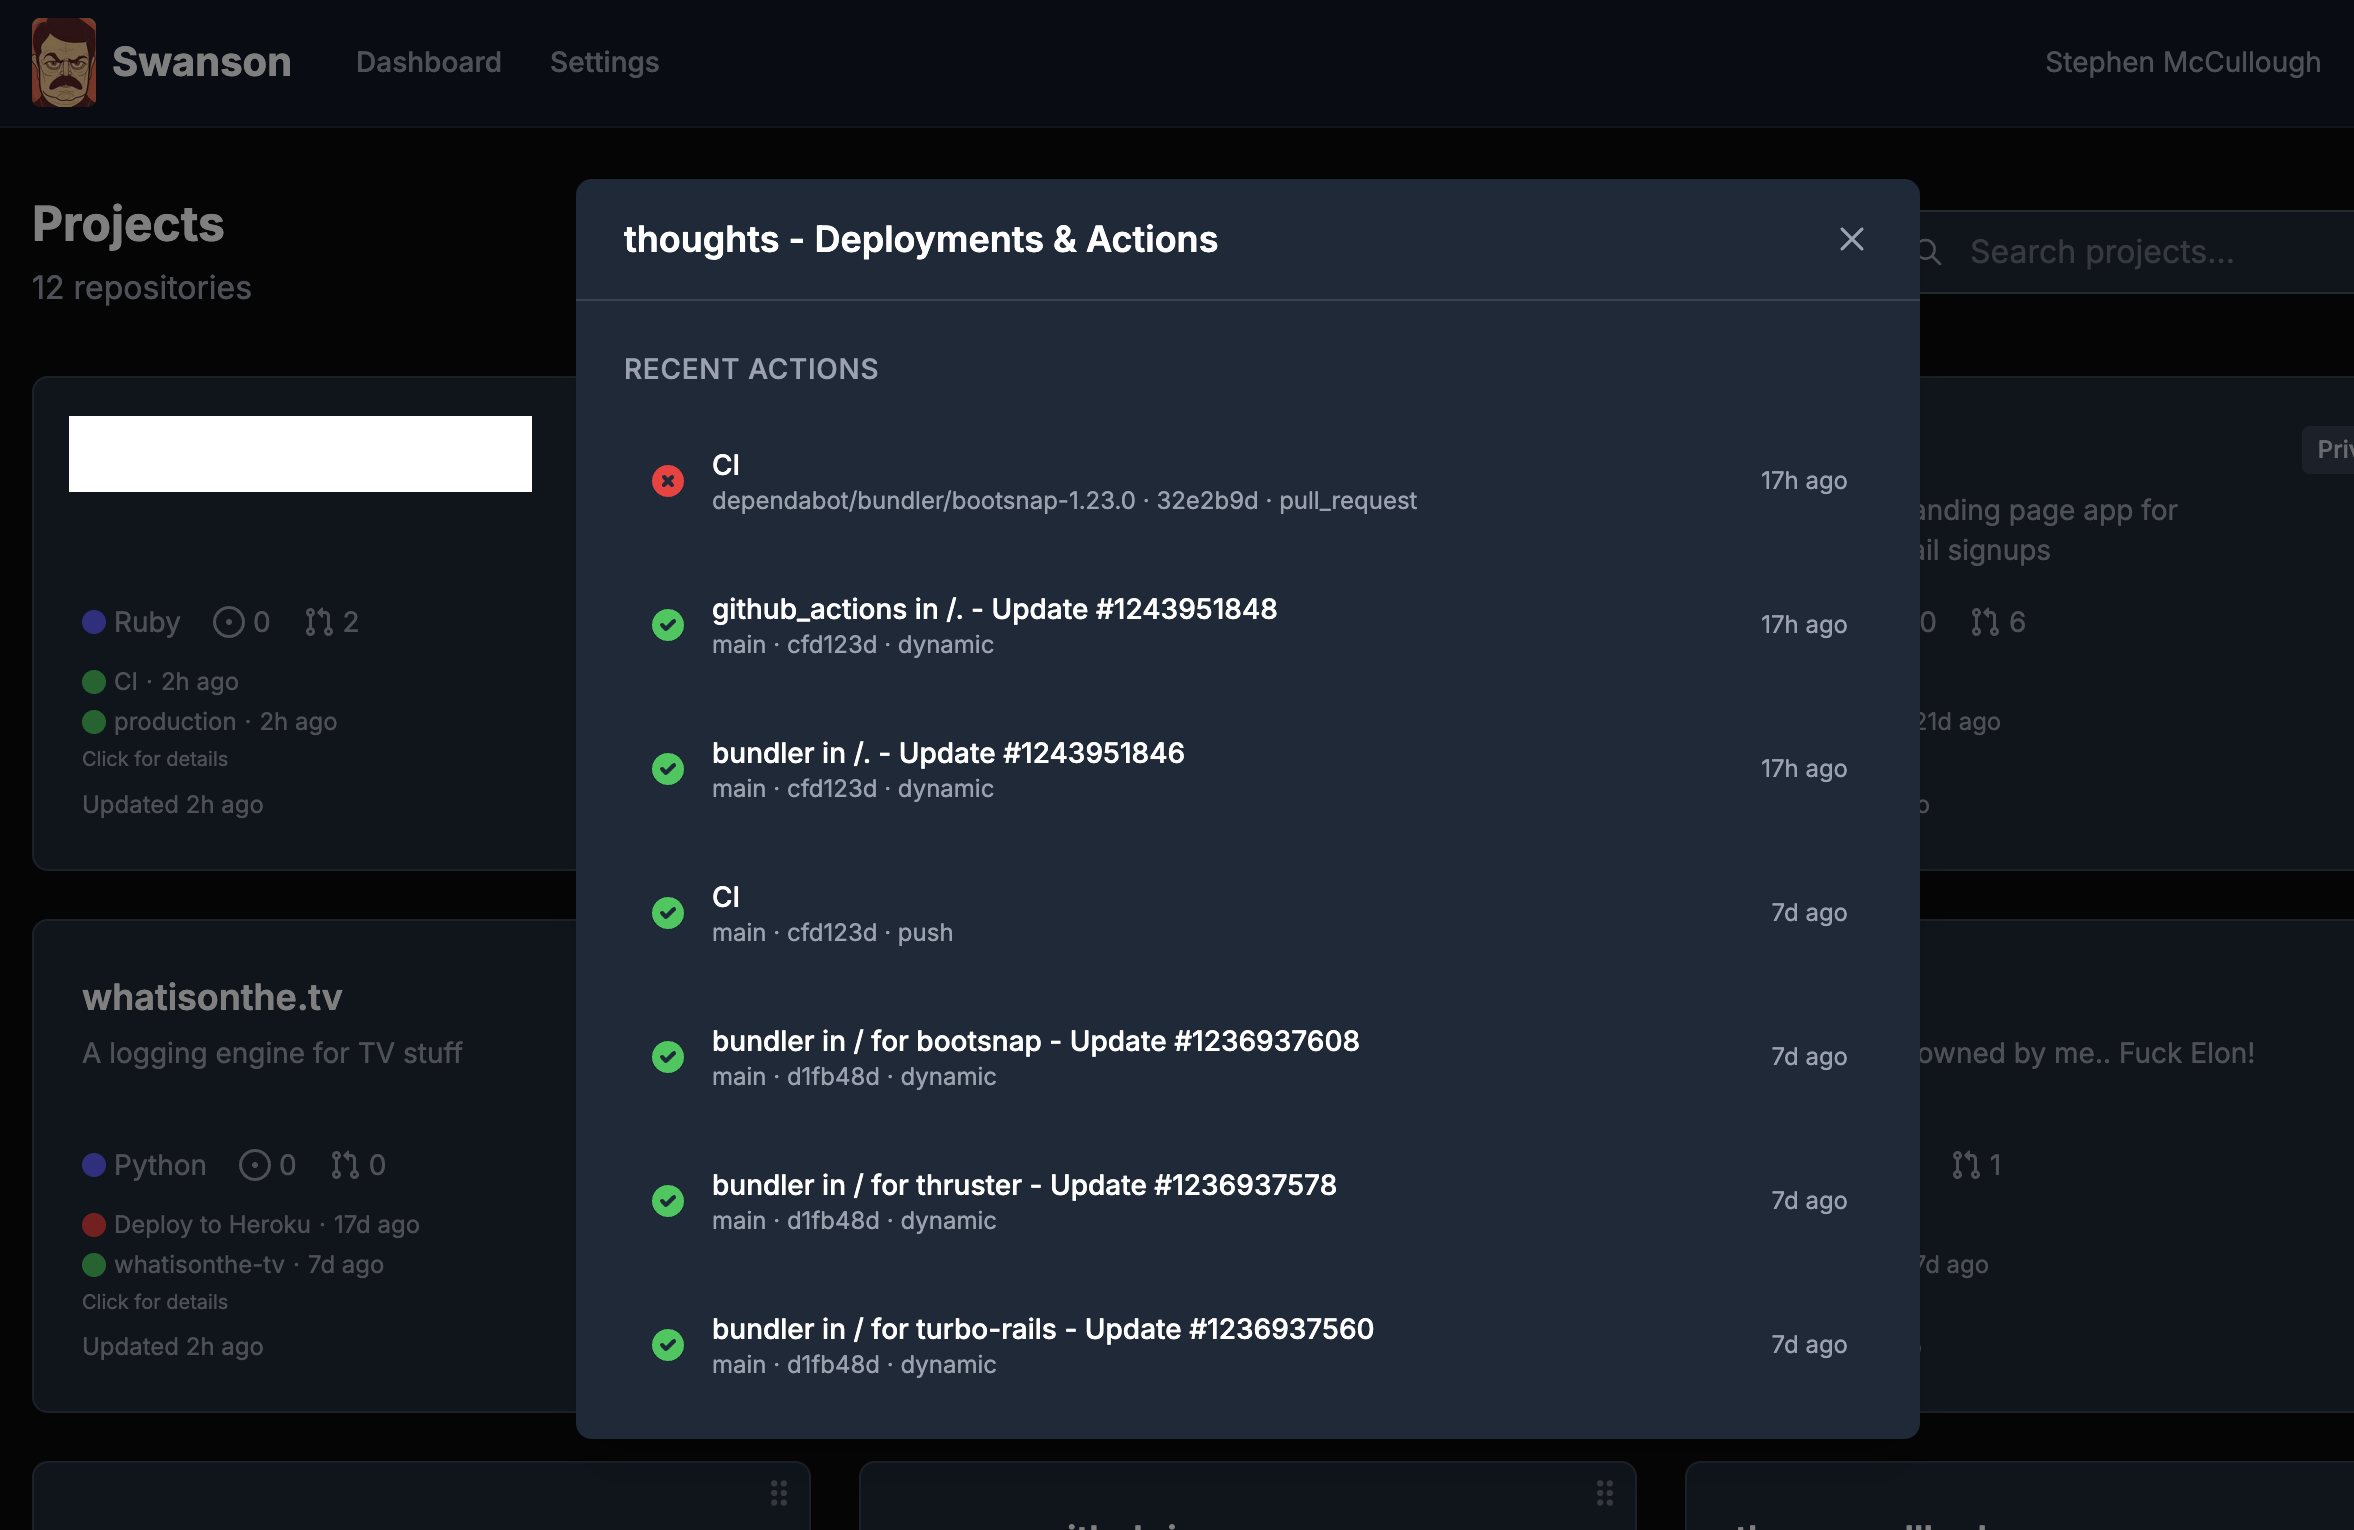Click the Ruby language indicator dot

[93, 621]
